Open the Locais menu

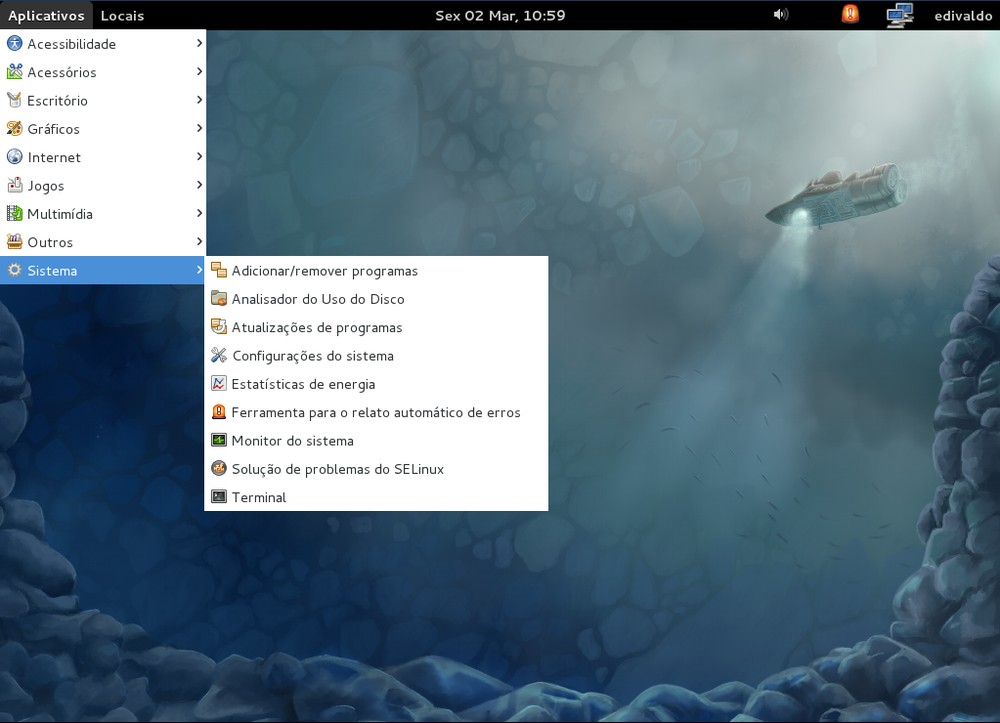122,15
